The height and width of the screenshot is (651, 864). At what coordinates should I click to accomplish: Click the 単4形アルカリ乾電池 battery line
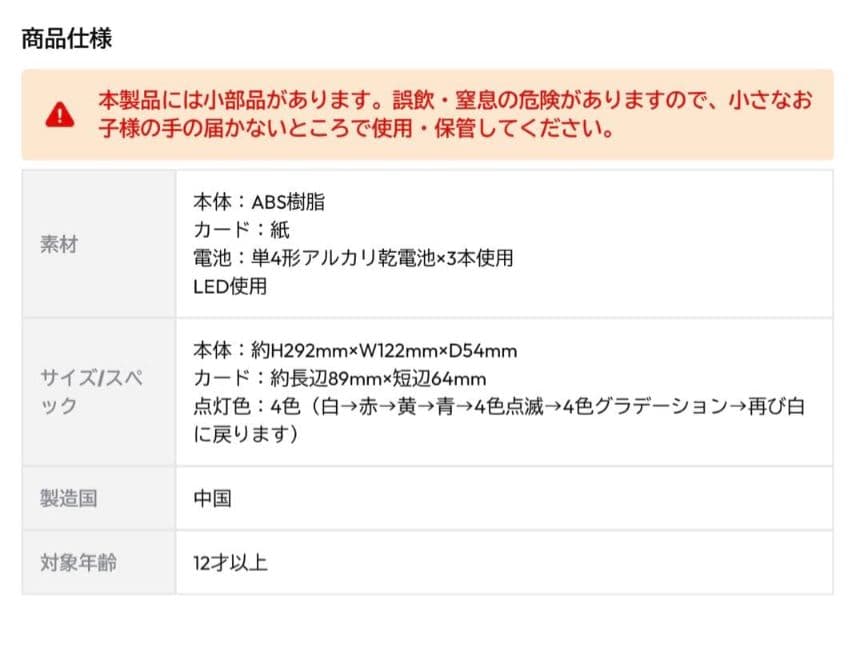tap(353, 258)
